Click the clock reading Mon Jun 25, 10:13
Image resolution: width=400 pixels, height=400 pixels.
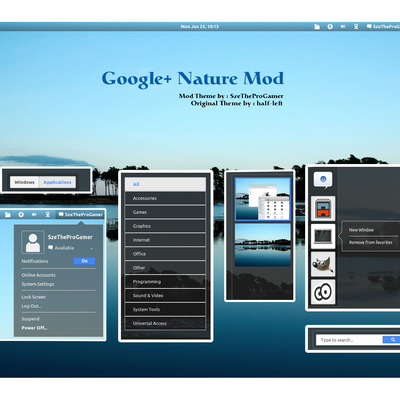coord(200,27)
